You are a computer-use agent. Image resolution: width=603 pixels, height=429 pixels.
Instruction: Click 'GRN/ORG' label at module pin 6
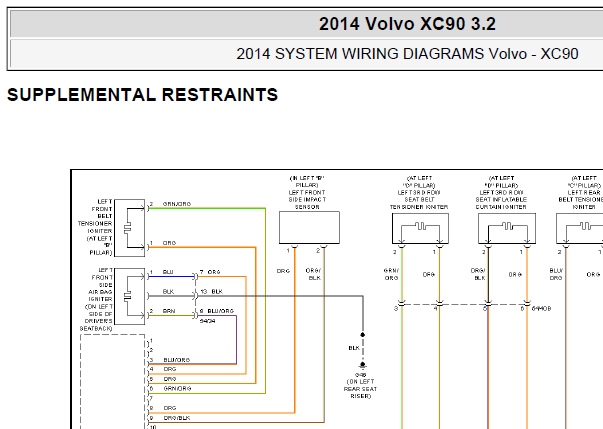[x=177, y=389]
